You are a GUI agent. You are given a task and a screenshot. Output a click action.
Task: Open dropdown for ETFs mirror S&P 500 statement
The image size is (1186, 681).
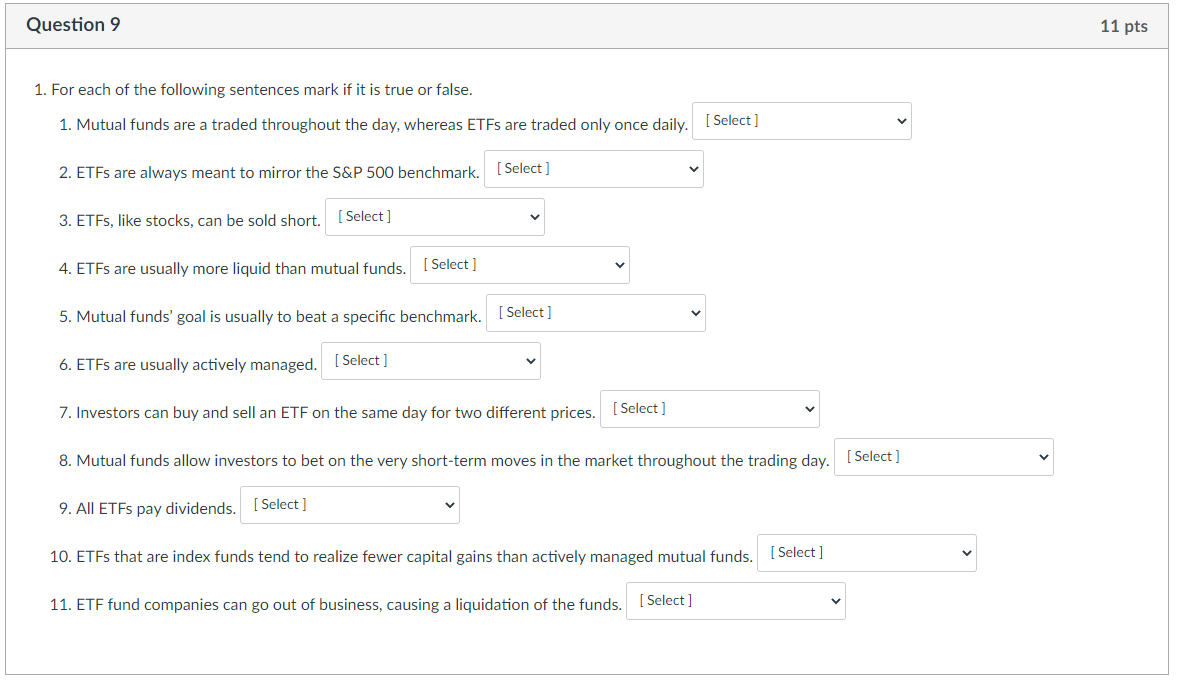594,169
